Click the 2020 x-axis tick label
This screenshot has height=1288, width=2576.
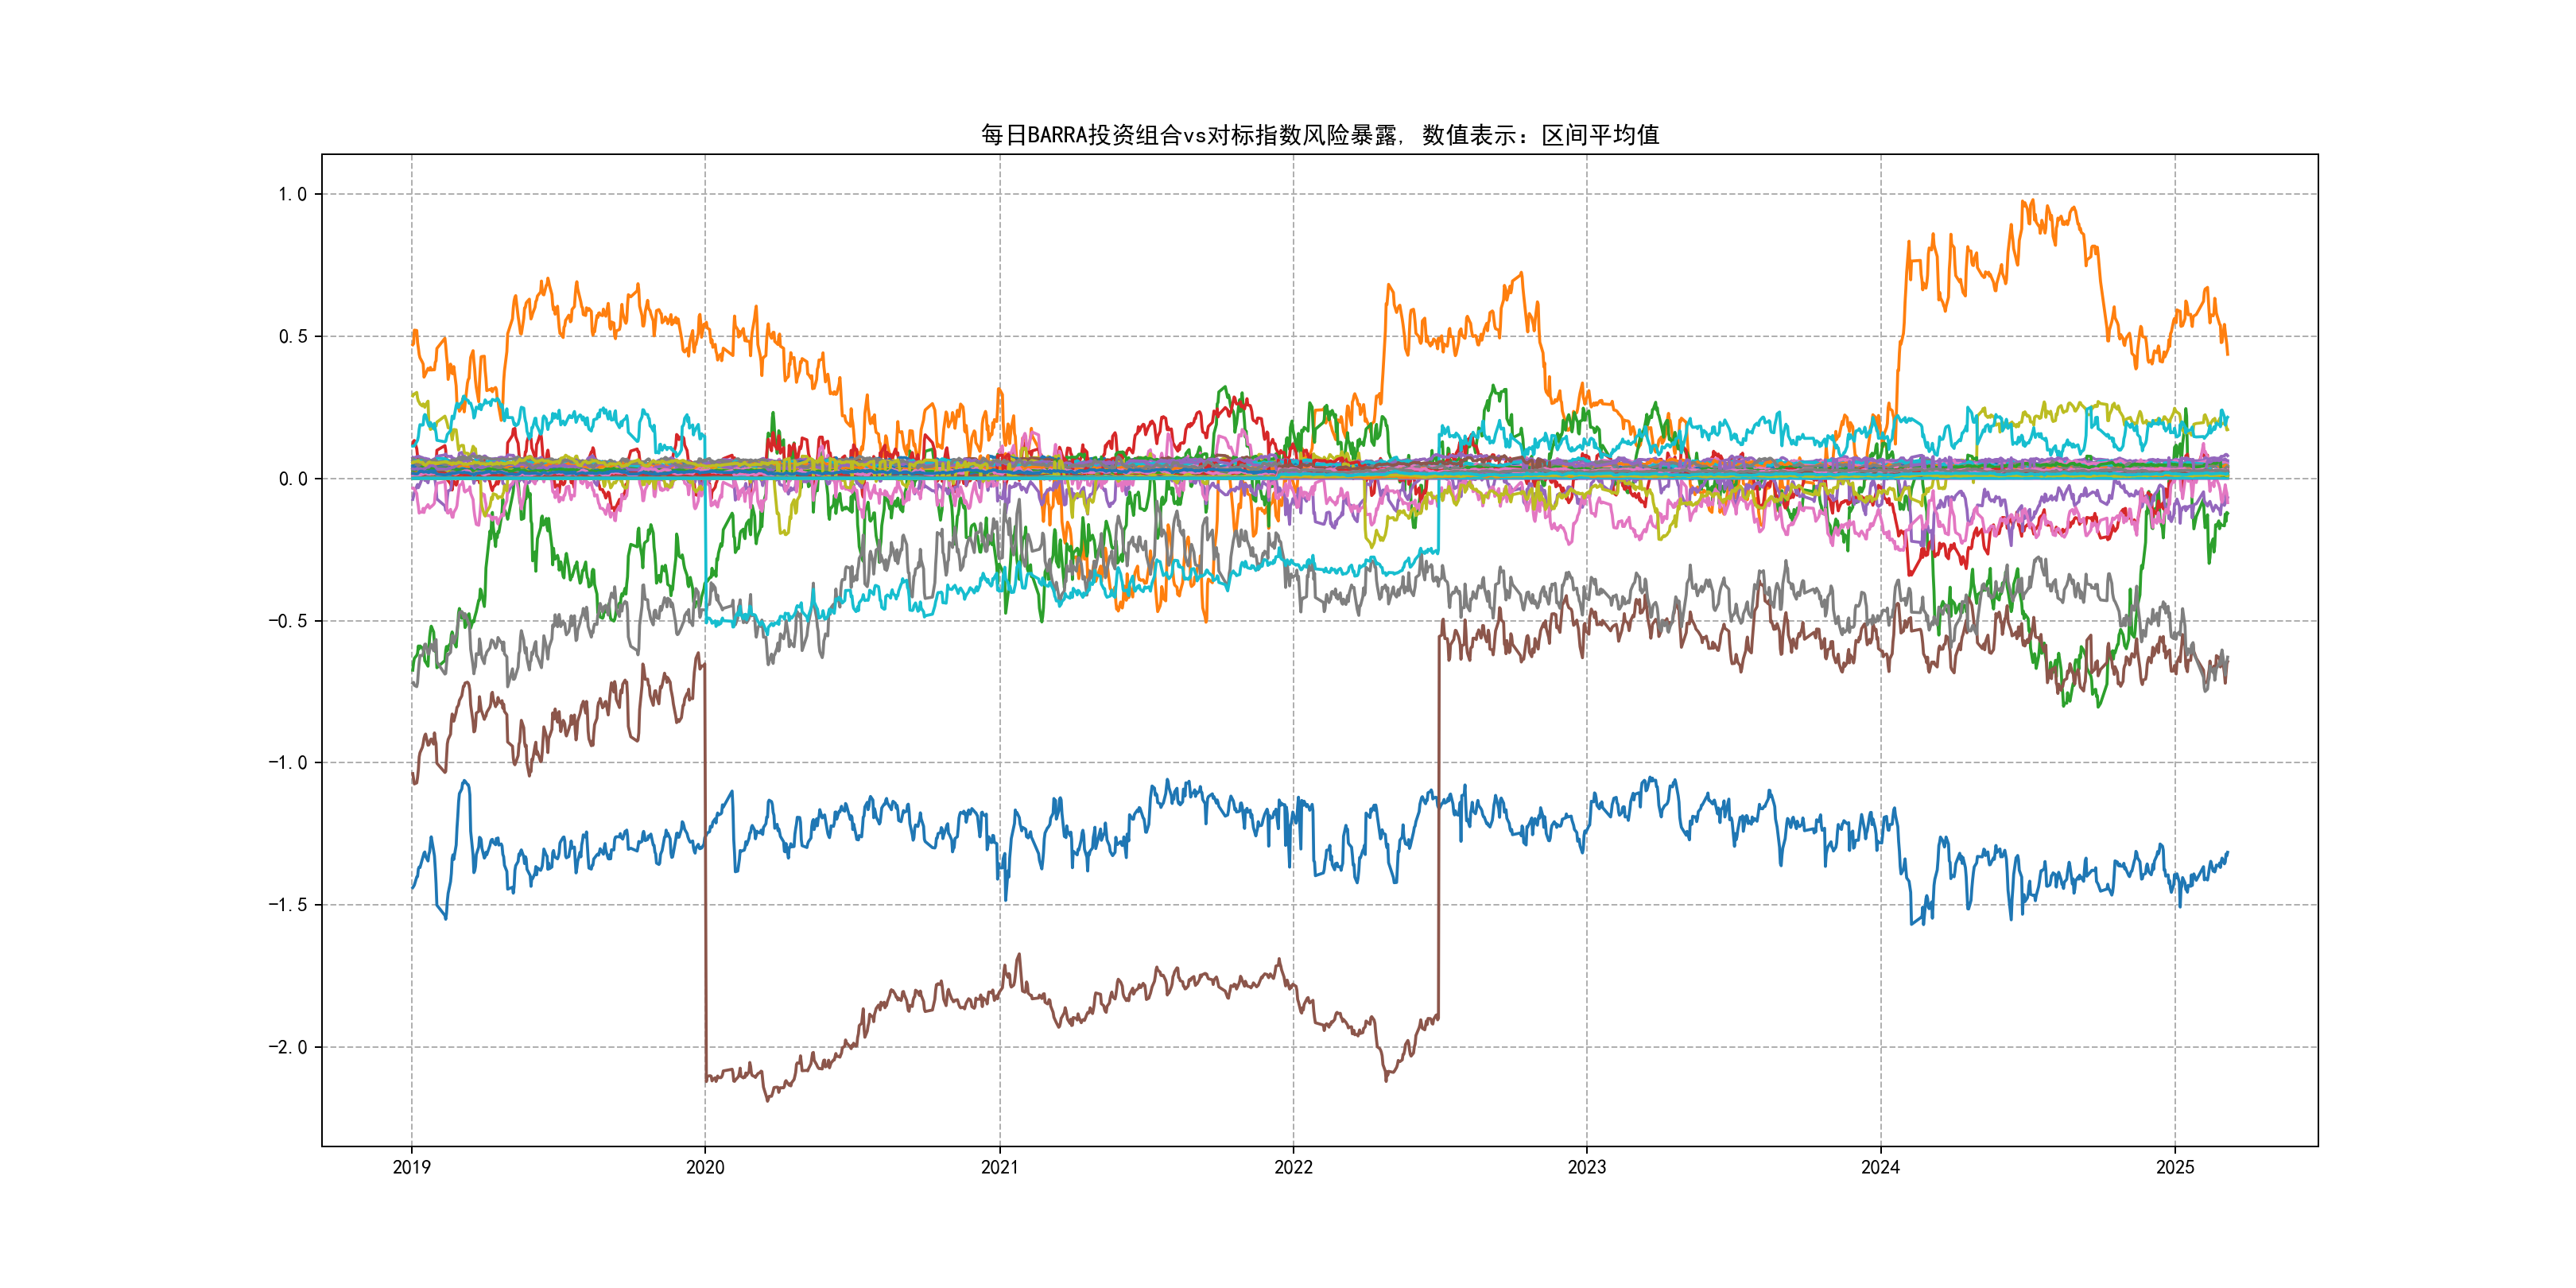pos(705,1167)
